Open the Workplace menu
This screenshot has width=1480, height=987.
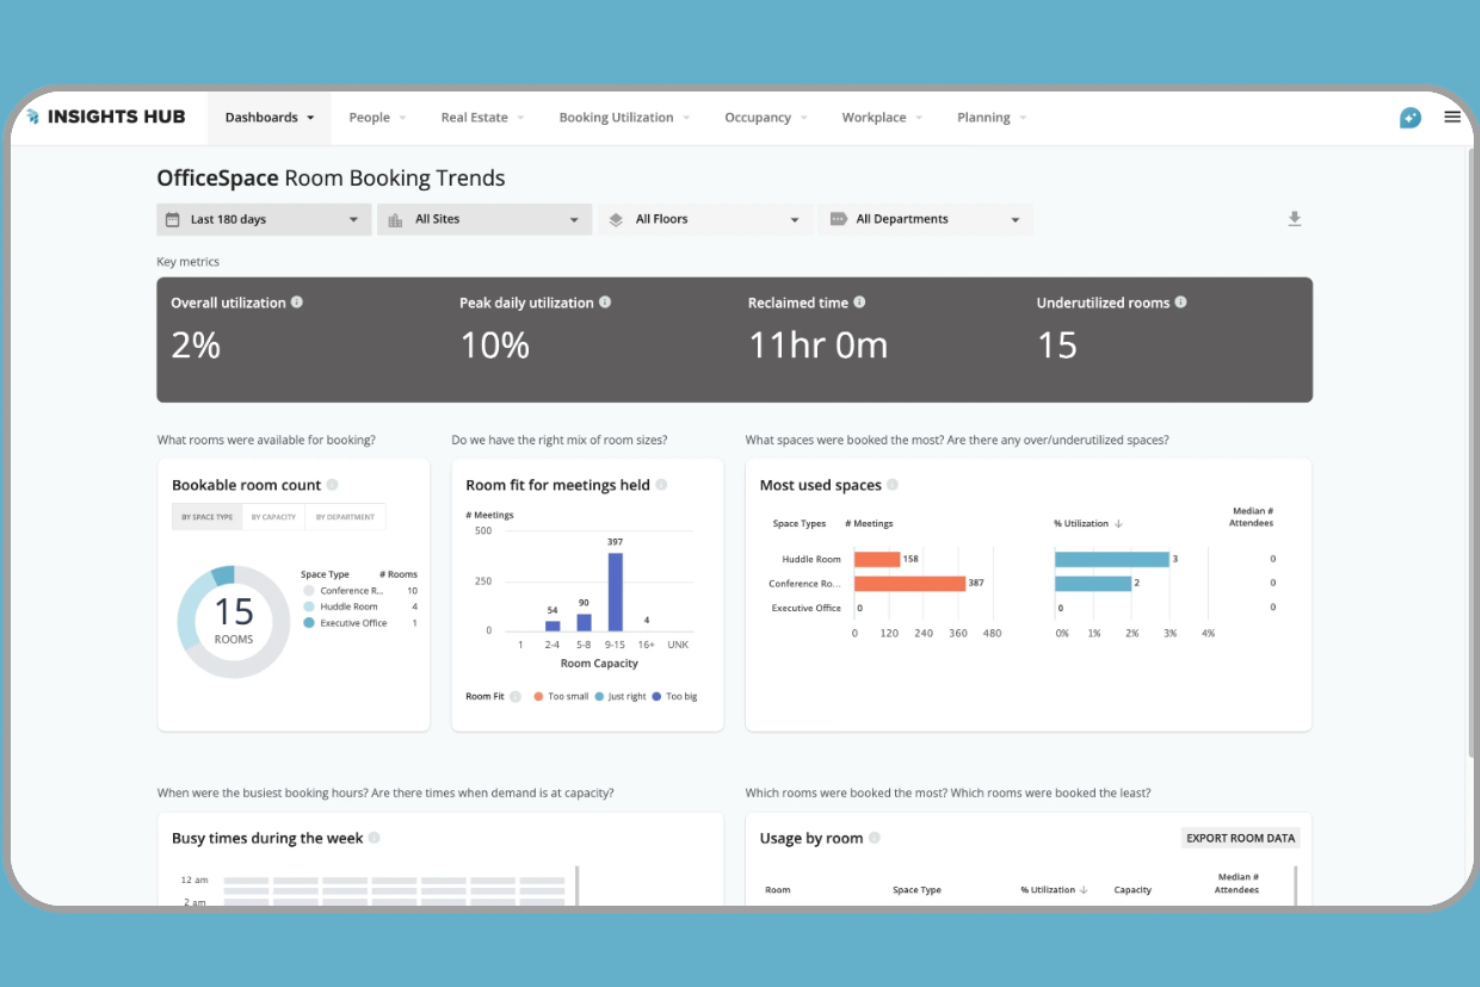[x=881, y=117]
